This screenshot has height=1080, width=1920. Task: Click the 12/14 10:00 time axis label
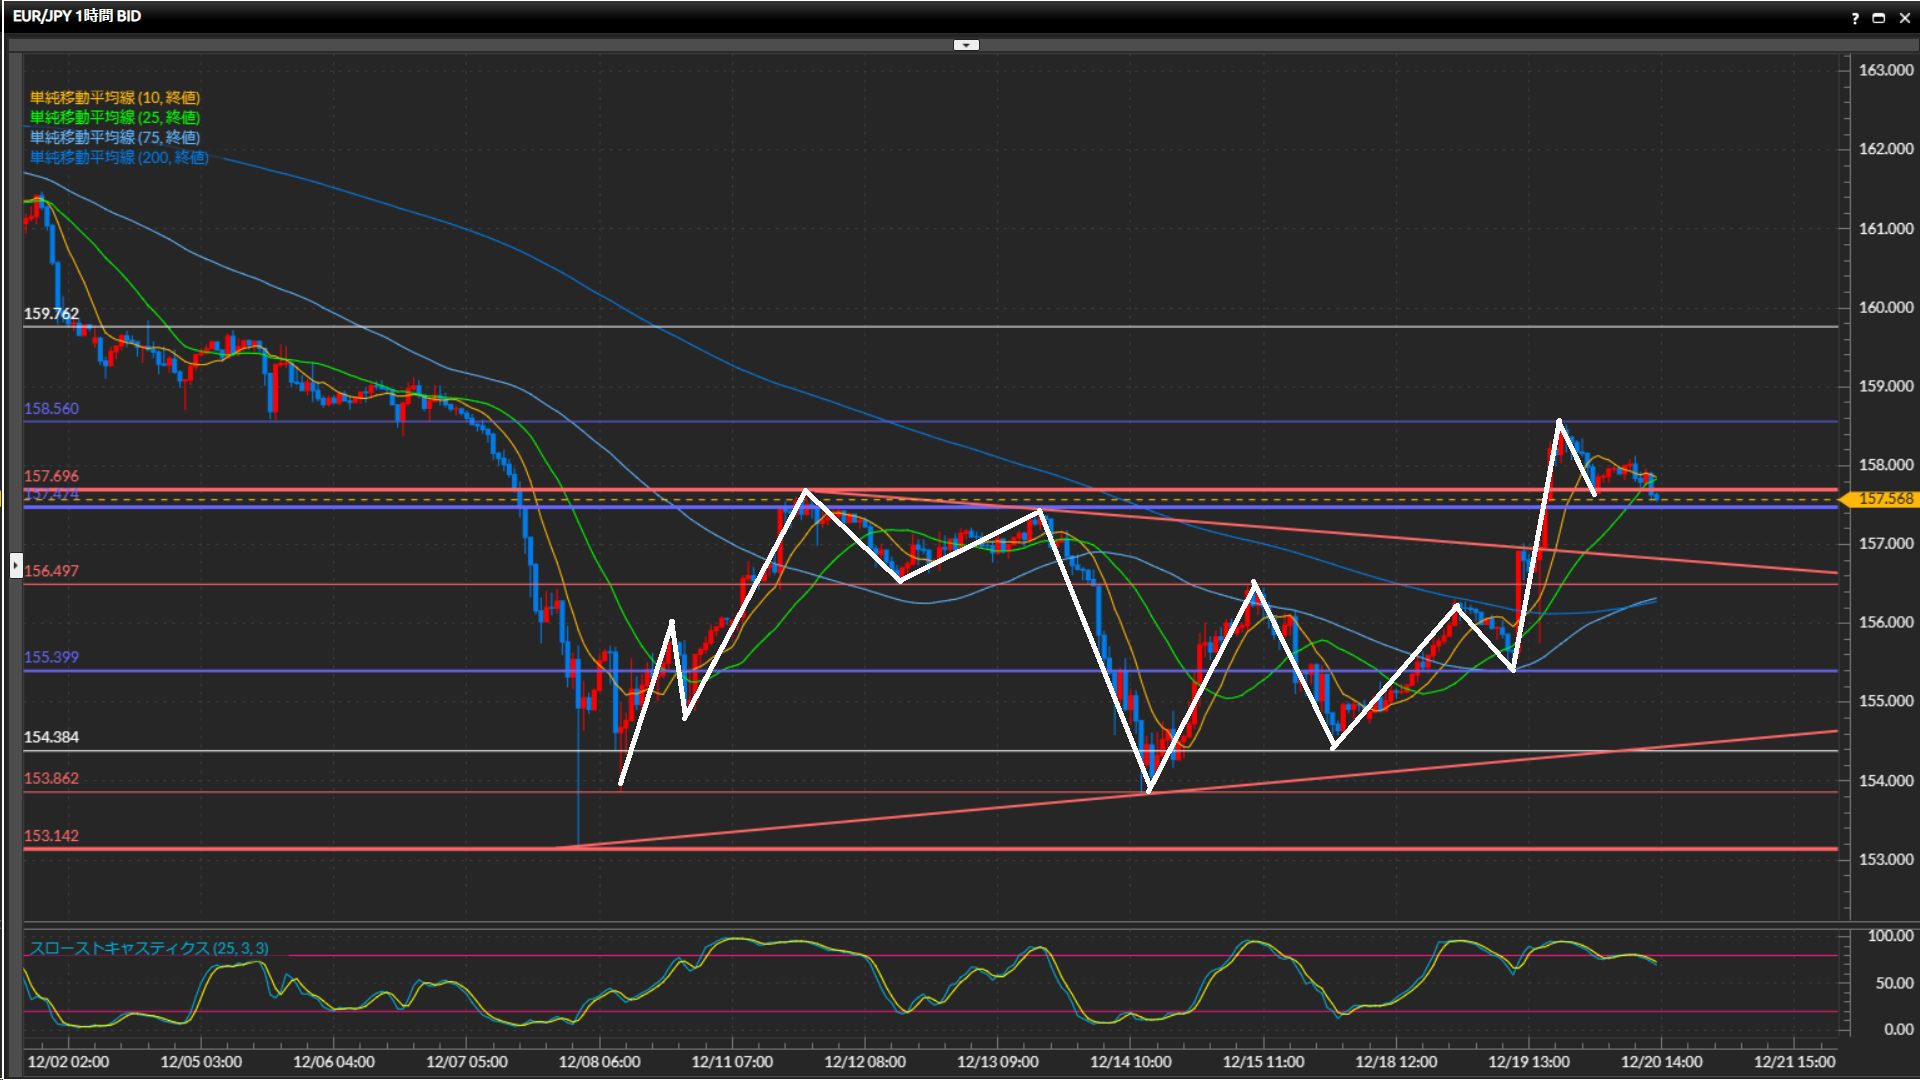(1130, 1062)
